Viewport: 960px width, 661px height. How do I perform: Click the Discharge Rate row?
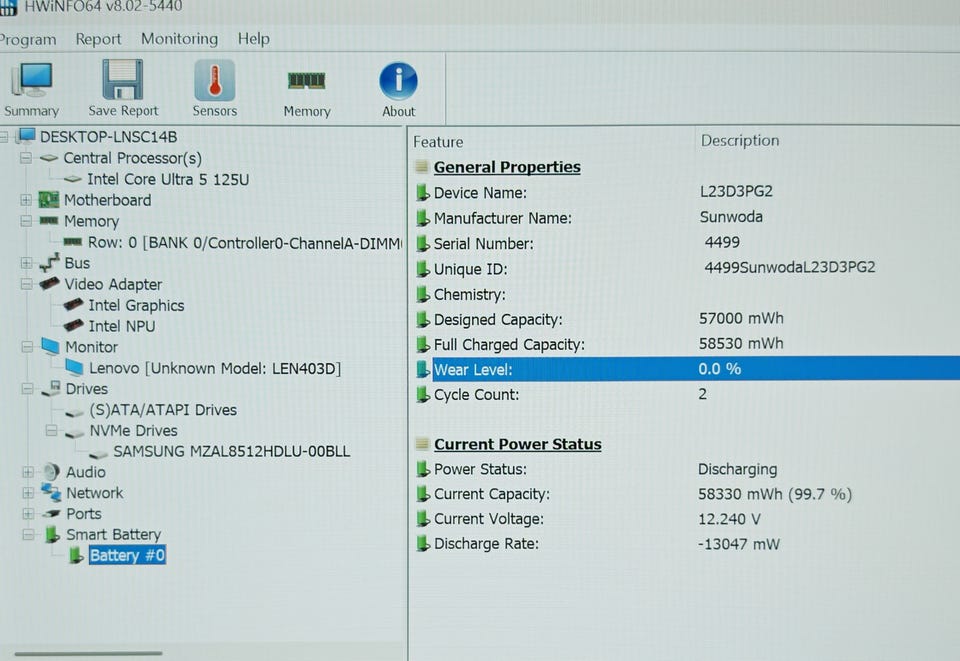[x=684, y=543]
